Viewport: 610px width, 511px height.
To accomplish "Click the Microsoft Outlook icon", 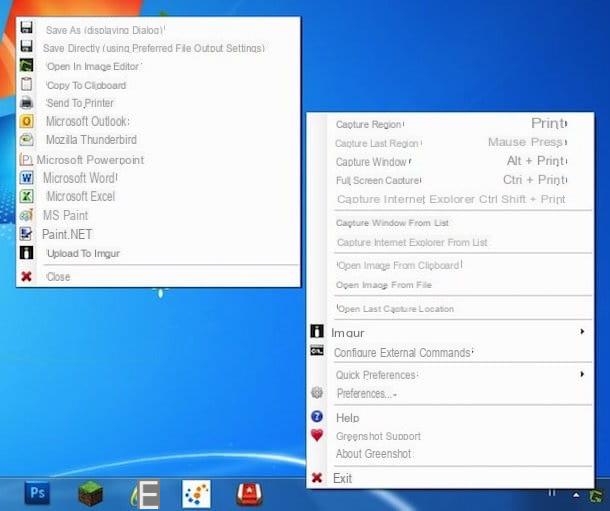I will point(26,121).
